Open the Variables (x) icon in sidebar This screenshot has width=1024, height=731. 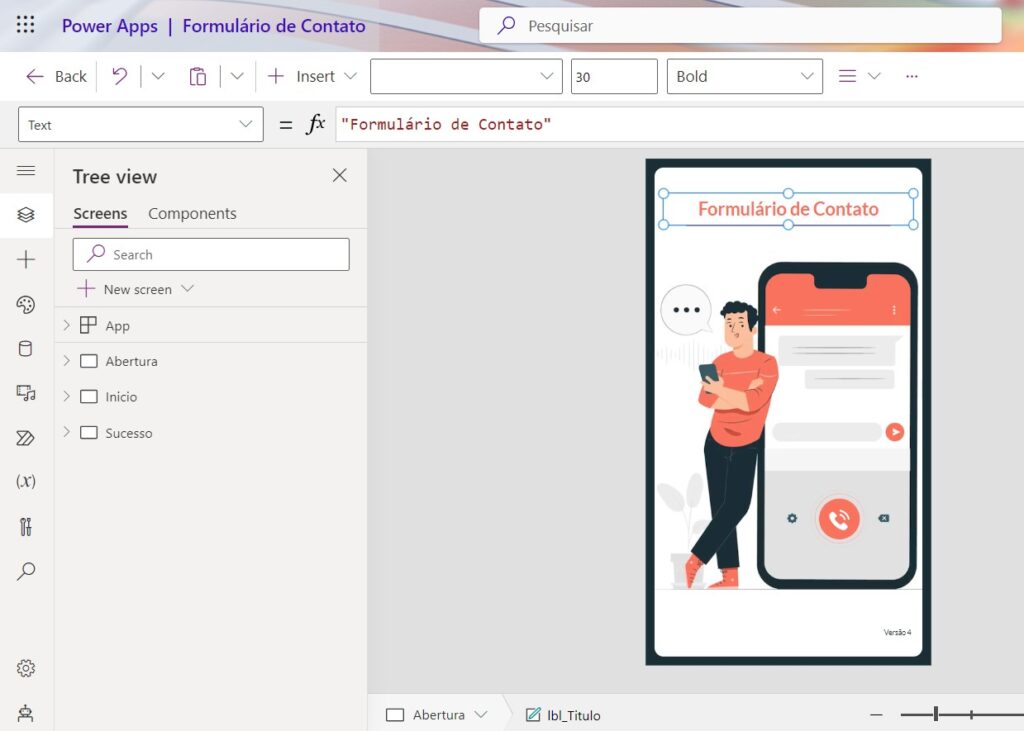point(26,481)
